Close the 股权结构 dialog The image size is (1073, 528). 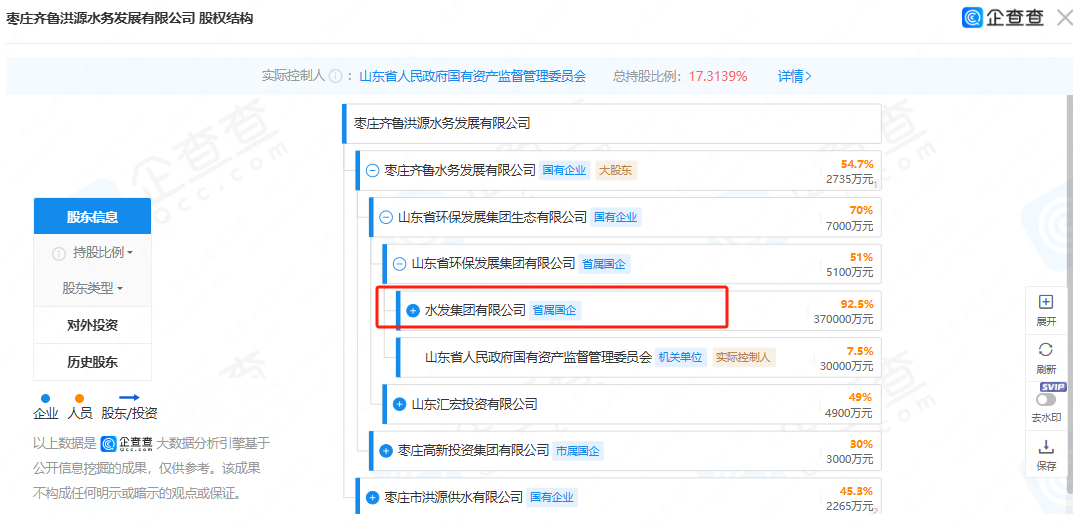click(1065, 18)
